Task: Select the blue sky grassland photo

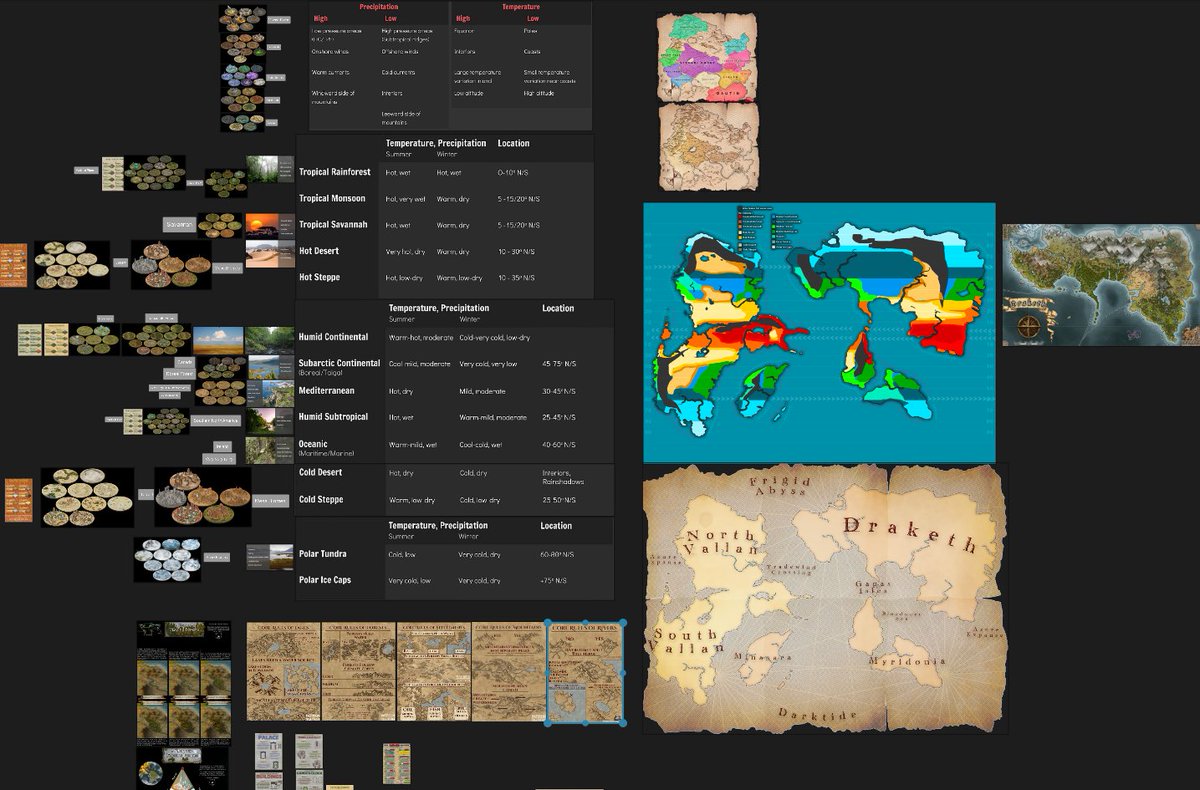Action: pyautogui.click(x=218, y=341)
